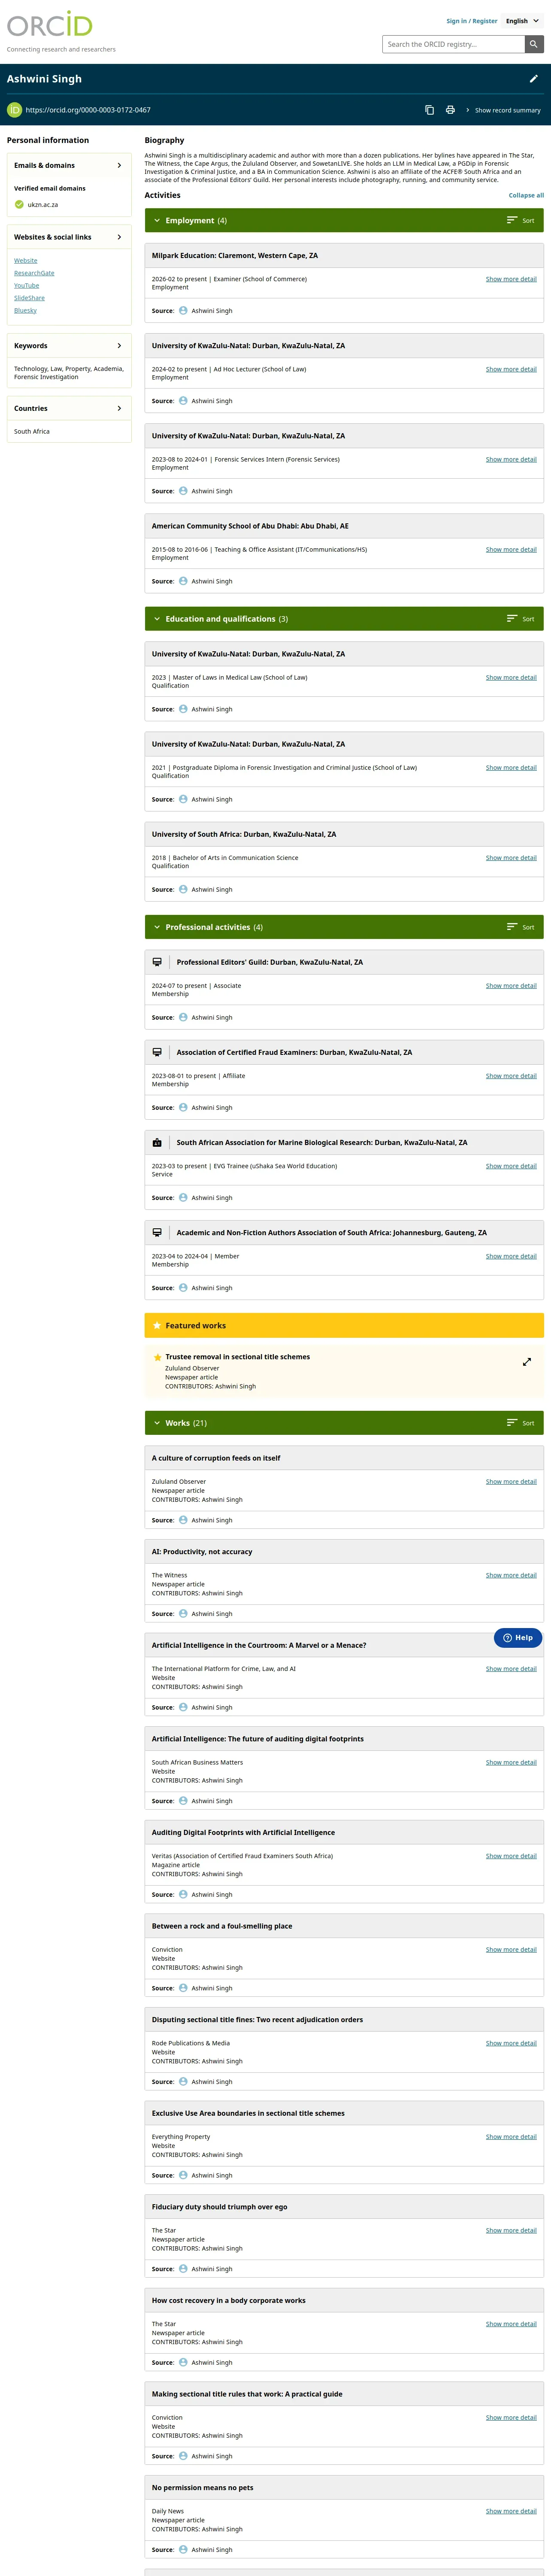The width and height of the screenshot is (551, 2576).
Task: Click the Employment sort icon
Action: tap(512, 220)
